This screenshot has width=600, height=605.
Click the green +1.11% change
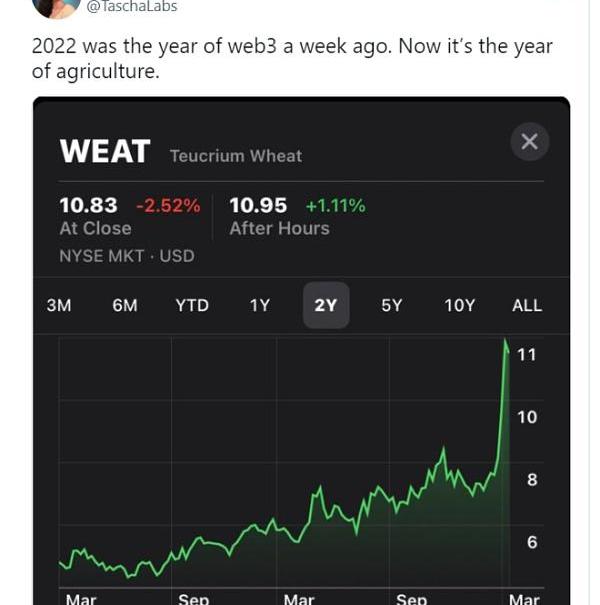335,206
